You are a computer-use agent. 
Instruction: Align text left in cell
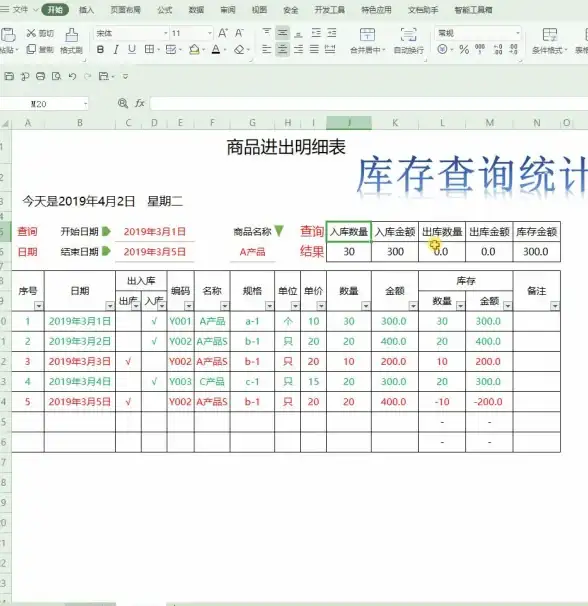click(266, 49)
